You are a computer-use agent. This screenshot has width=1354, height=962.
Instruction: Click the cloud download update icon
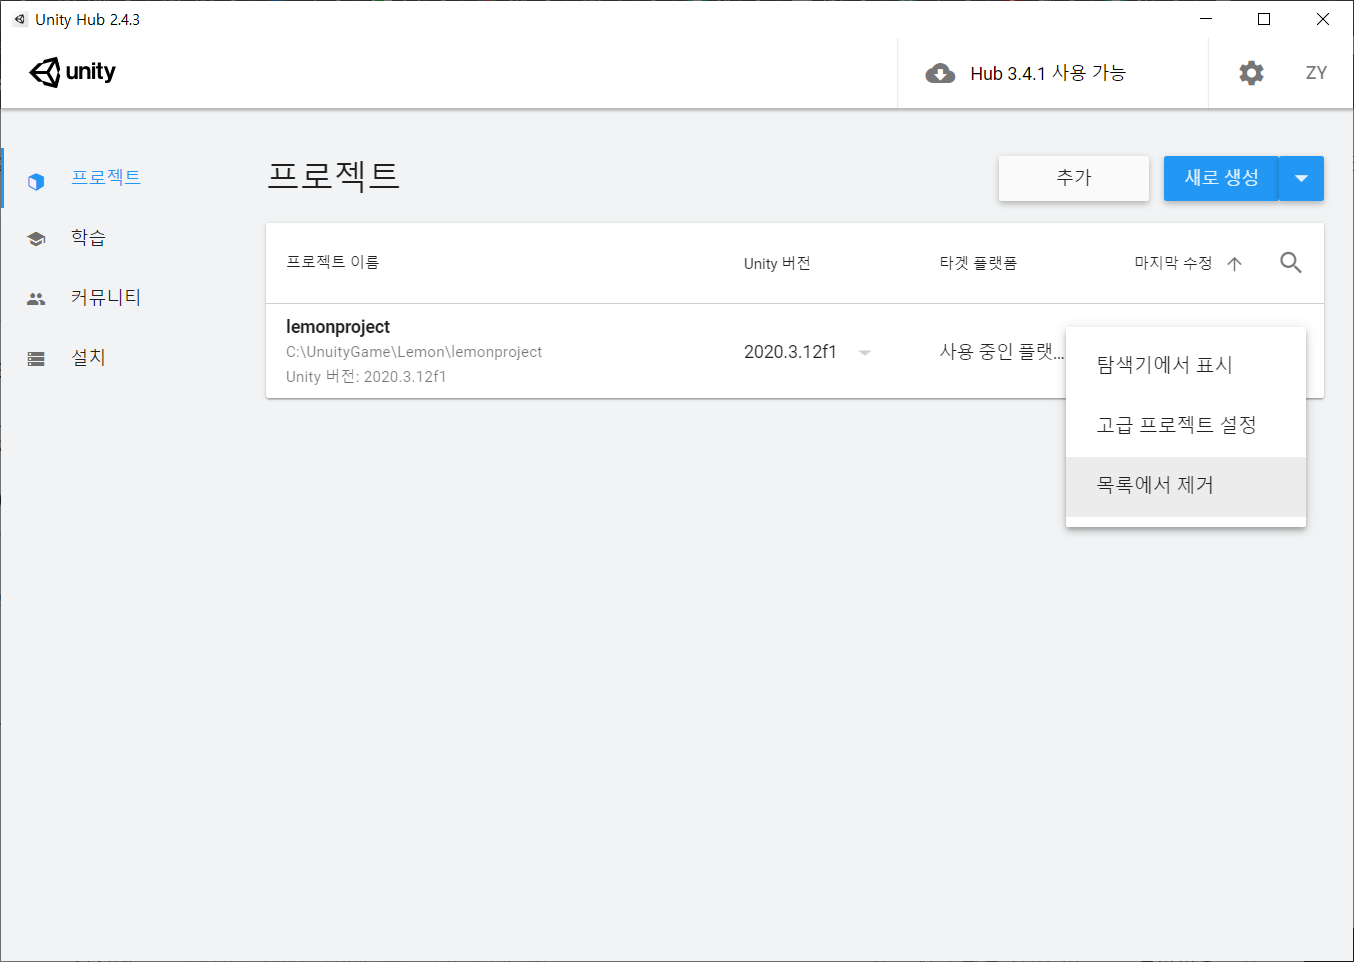click(940, 73)
